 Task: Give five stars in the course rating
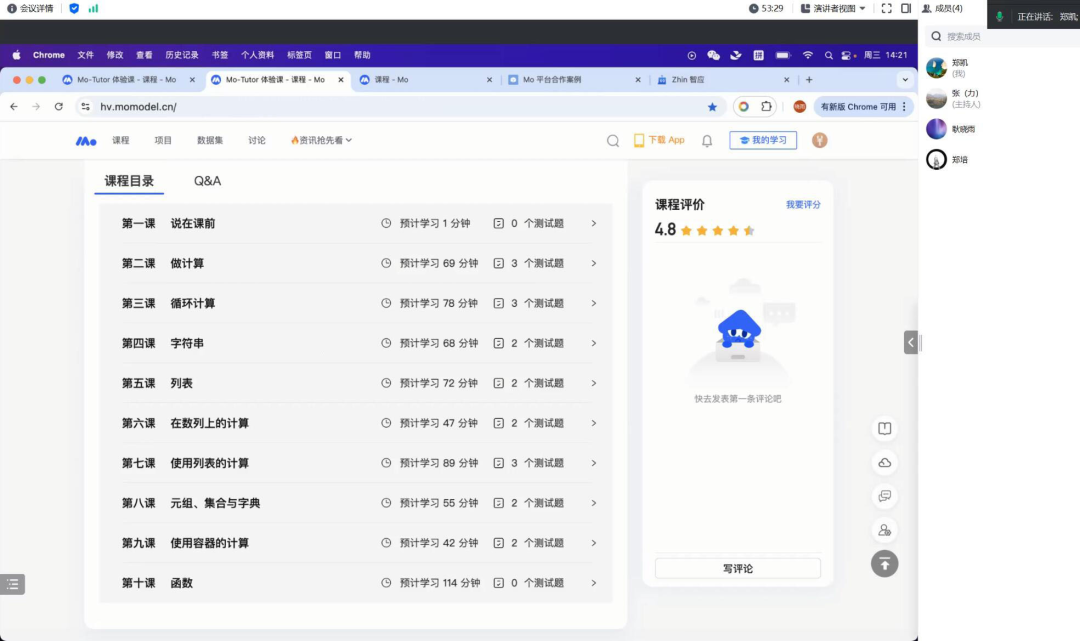(746, 230)
